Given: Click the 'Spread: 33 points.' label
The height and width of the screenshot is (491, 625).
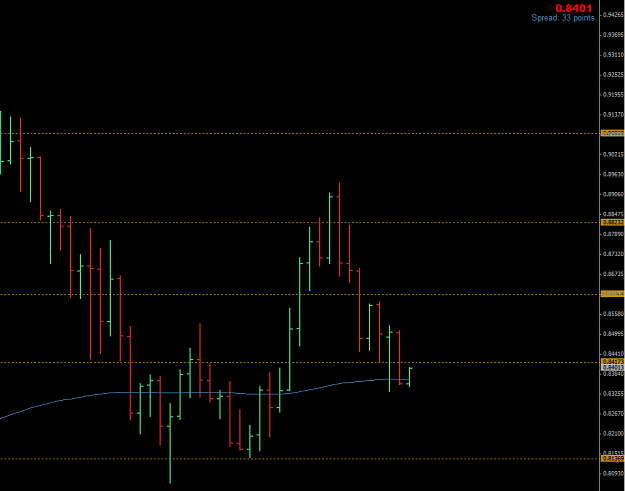Looking at the screenshot, I should tap(564, 18).
